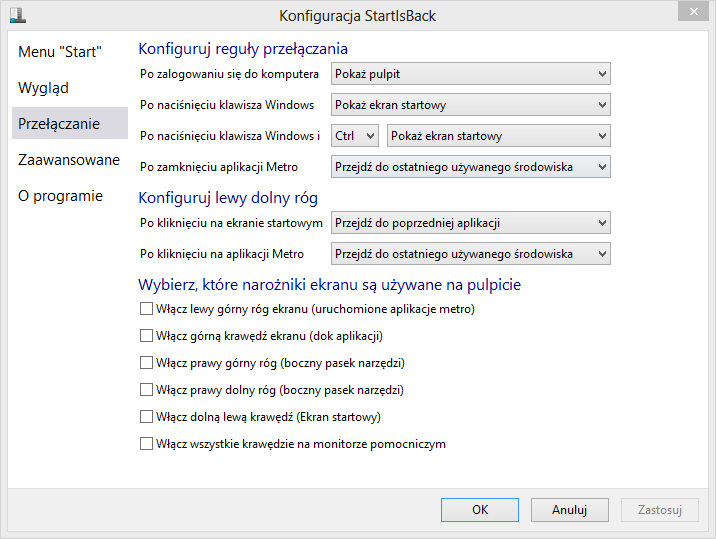Click the Konfiguruj reguły przełączania heading
This screenshot has height=539, width=716.
tap(243, 49)
